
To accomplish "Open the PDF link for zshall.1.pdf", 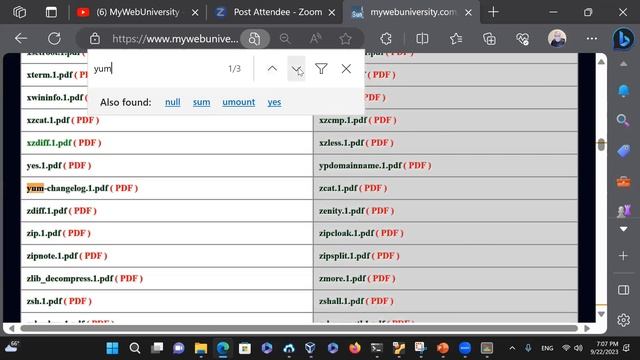I will 380,301.
